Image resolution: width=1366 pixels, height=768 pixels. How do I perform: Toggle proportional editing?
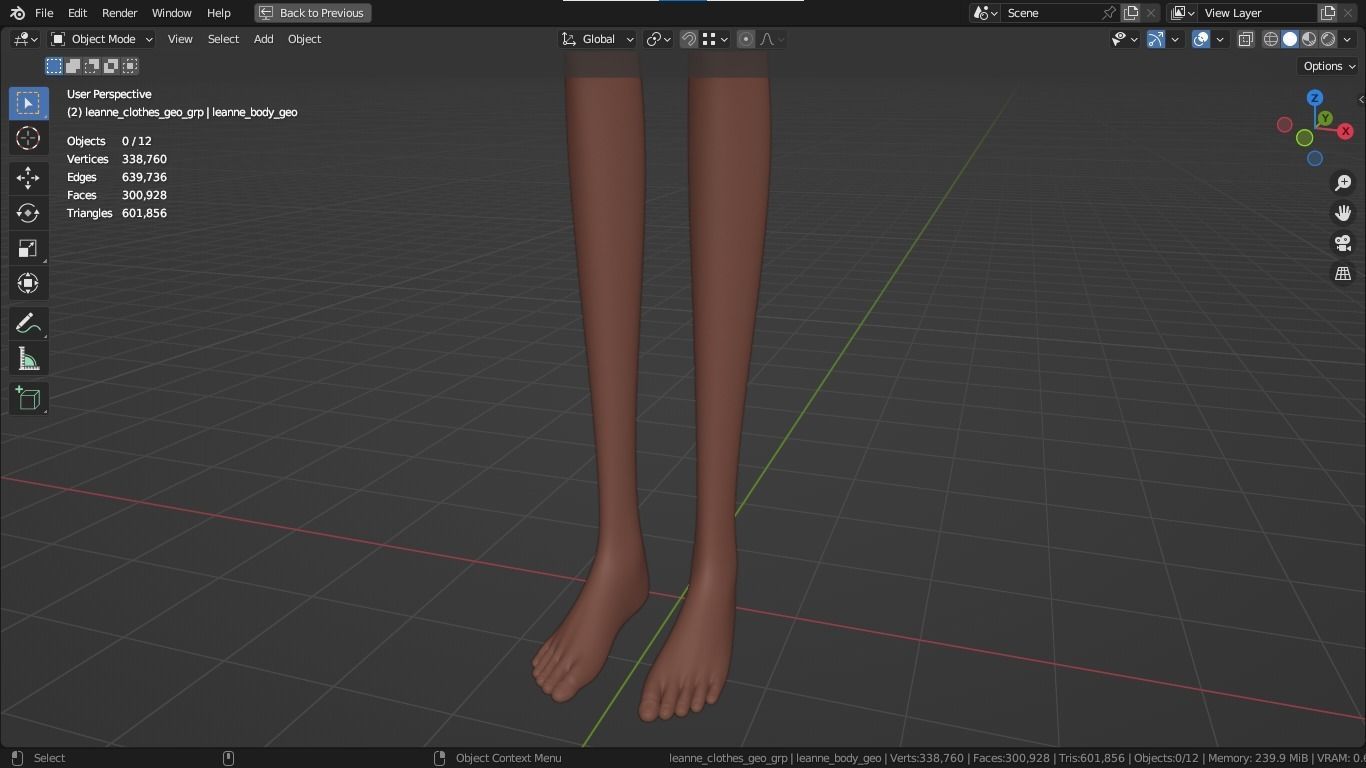pos(746,39)
